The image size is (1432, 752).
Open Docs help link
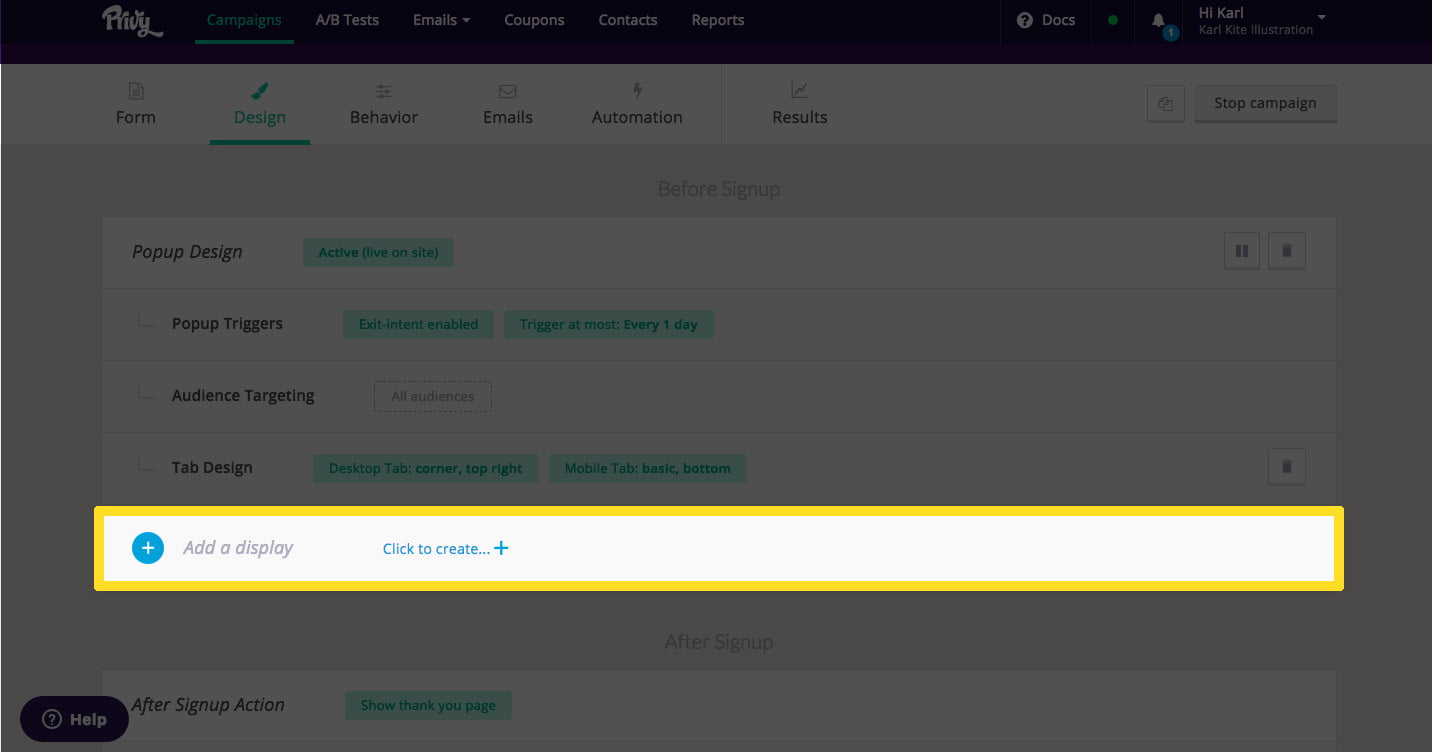point(1046,20)
